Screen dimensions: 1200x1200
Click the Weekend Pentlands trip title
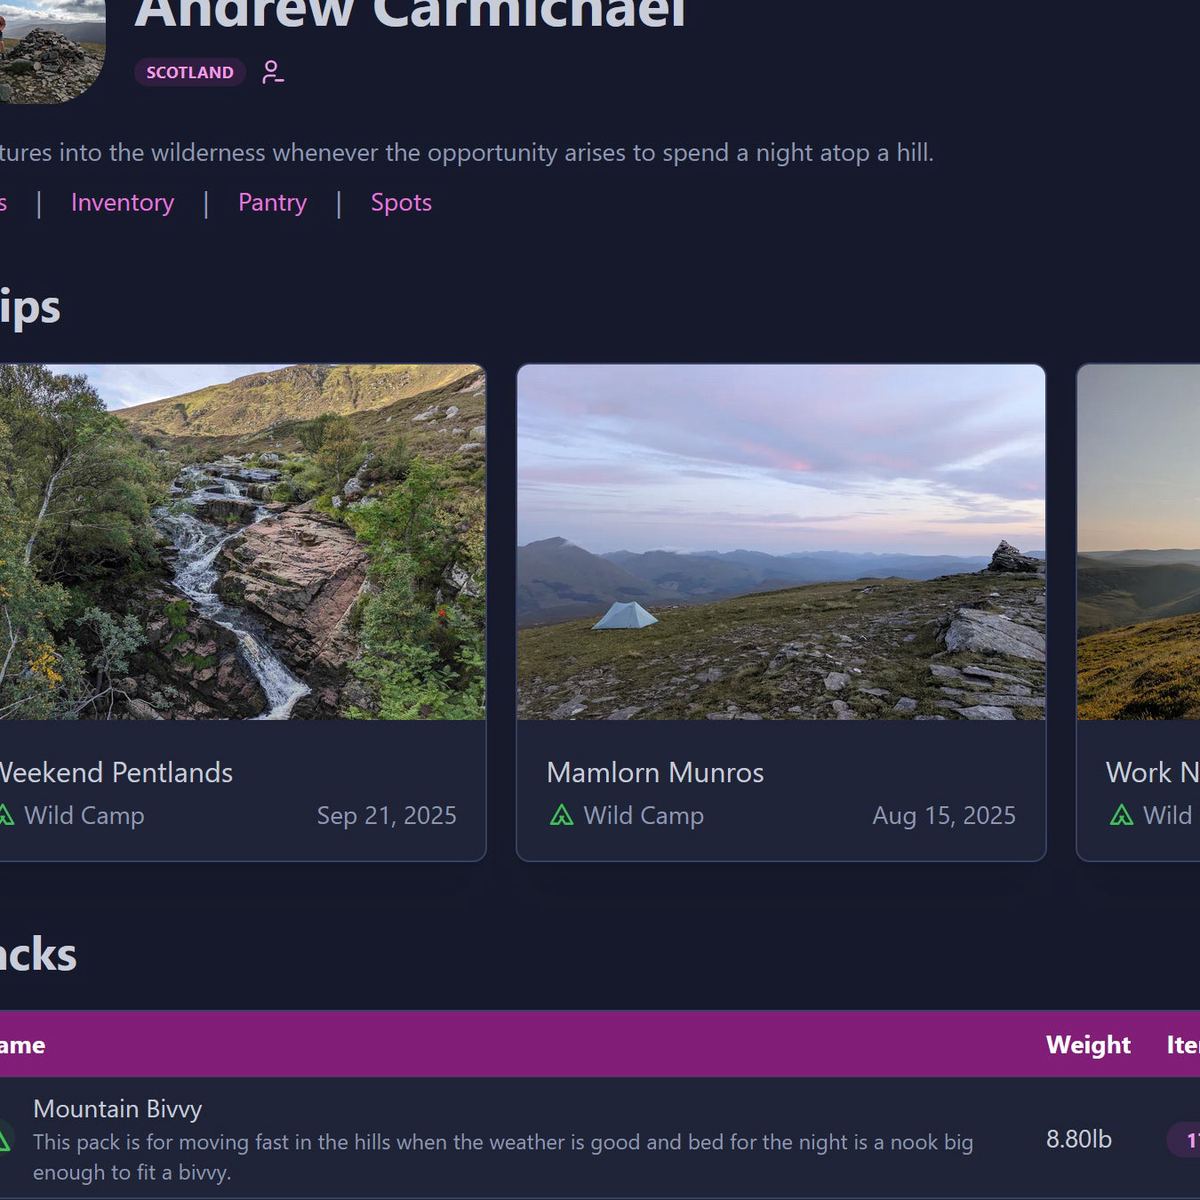[115, 772]
